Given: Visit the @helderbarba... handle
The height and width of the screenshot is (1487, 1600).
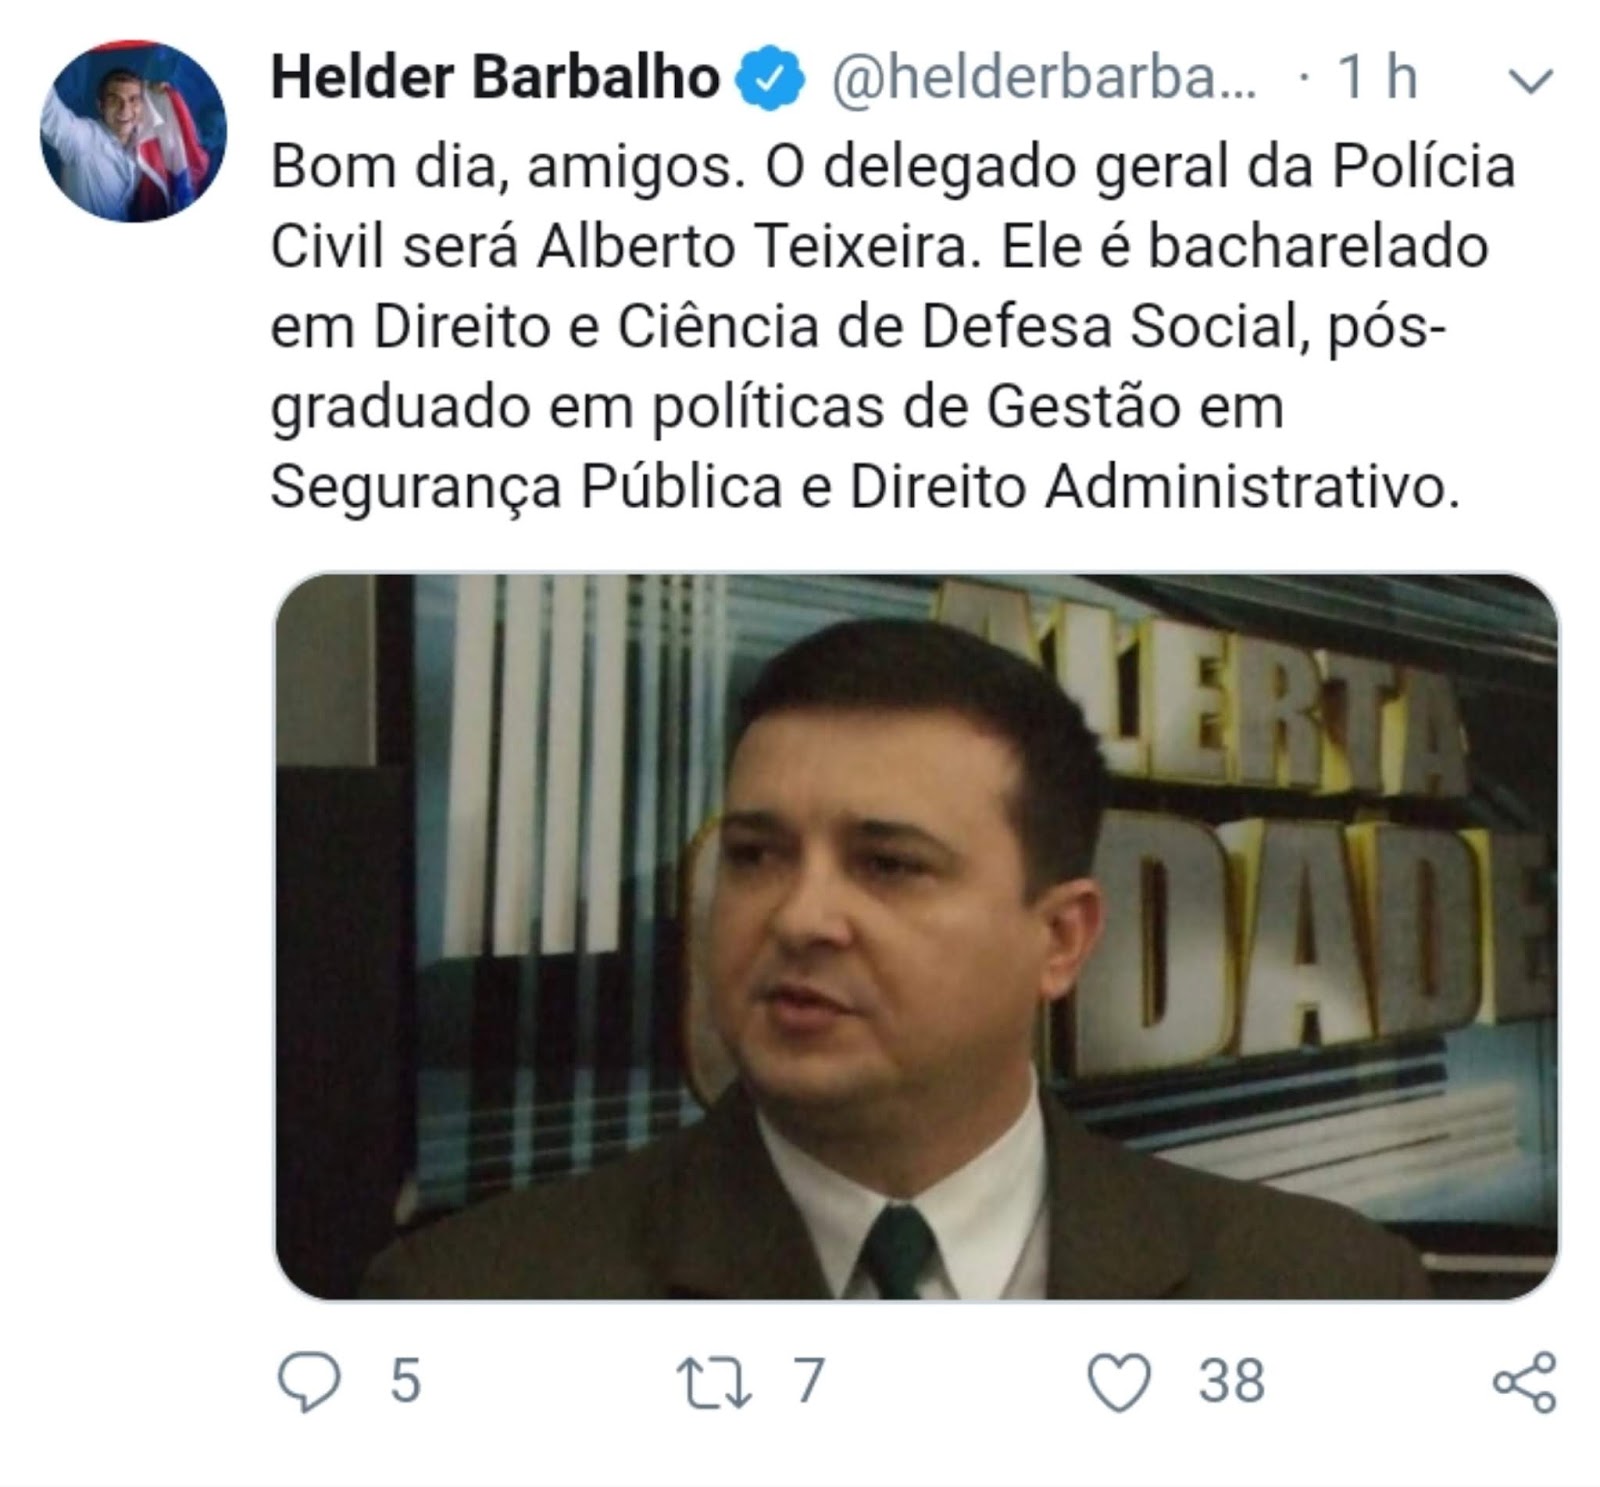Looking at the screenshot, I should click(1043, 78).
